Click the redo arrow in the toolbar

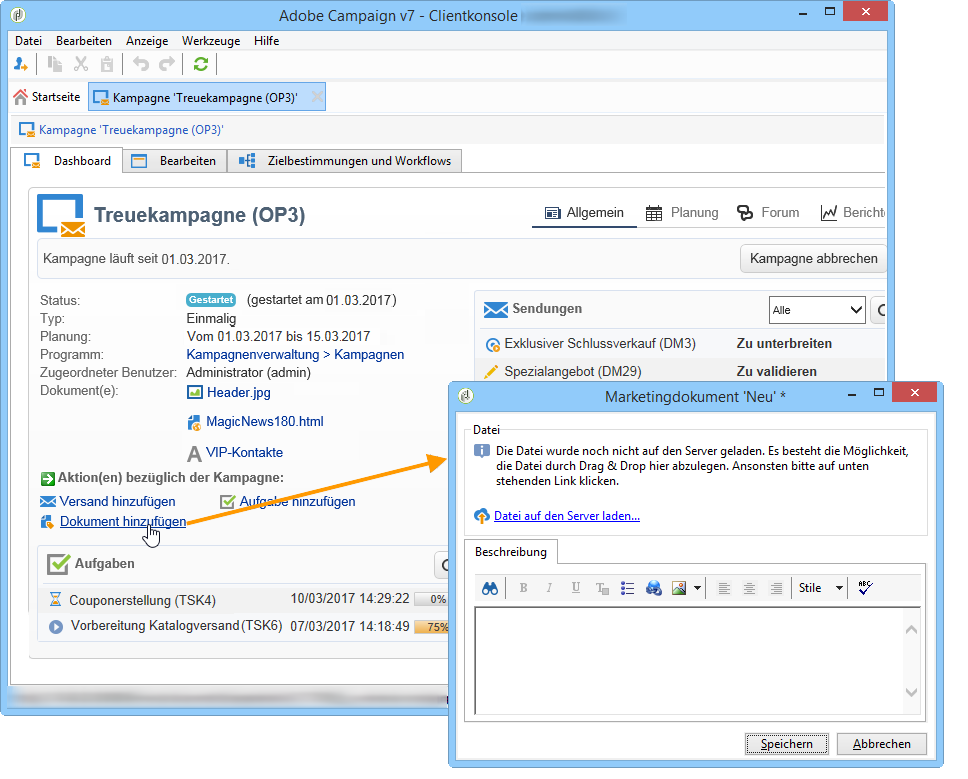point(167,64)
